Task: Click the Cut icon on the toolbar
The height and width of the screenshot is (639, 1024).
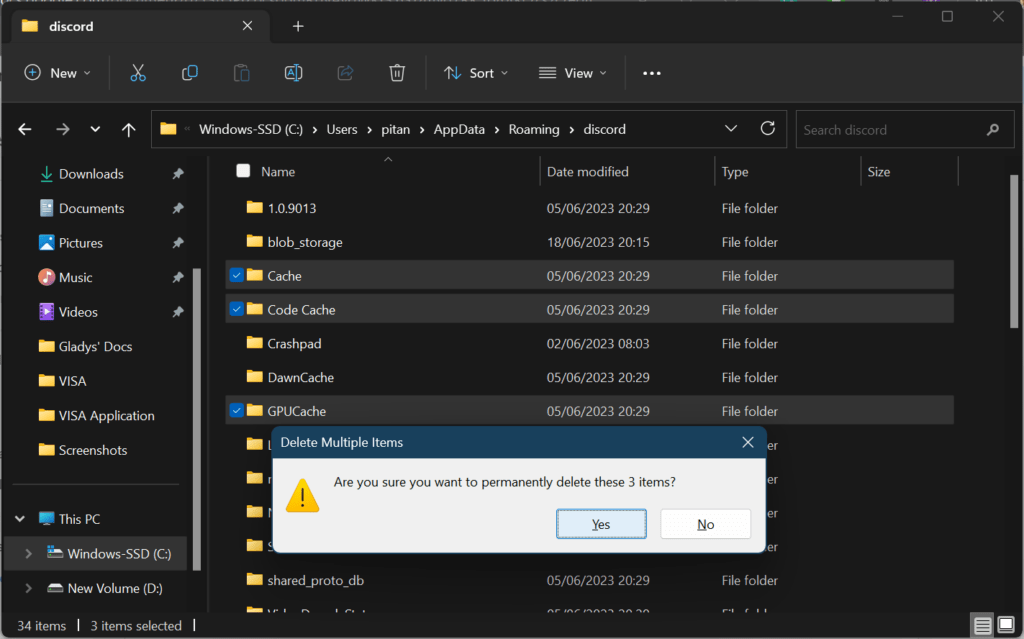Action: 138,72
